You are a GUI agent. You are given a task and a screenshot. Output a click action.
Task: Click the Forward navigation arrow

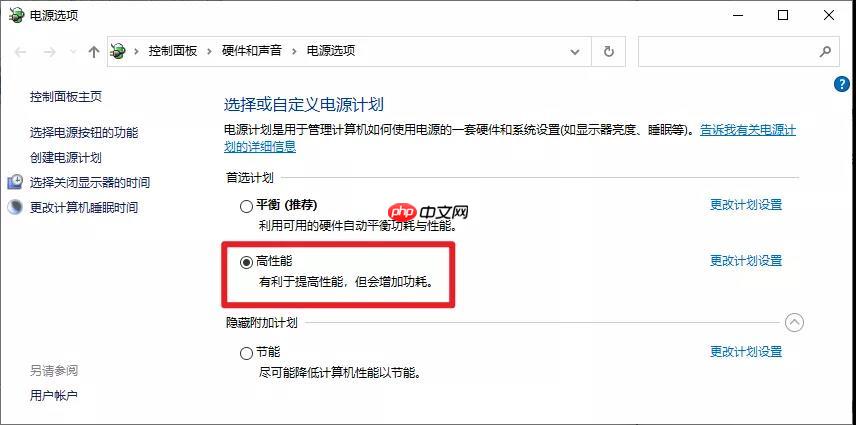tap(50, 52)
